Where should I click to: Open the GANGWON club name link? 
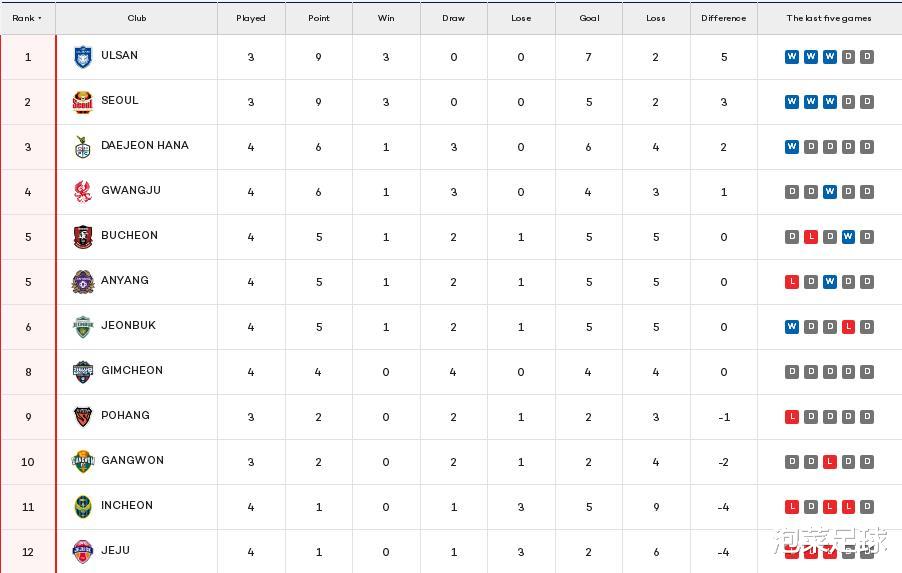(x=132, y=461)
